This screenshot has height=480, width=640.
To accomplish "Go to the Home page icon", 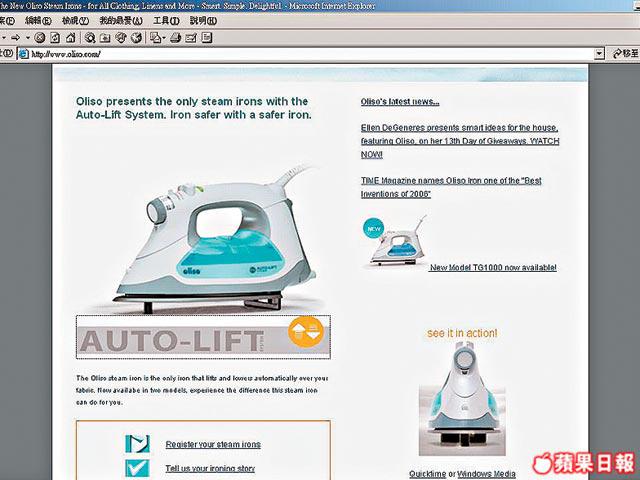I will pos(71,37).
